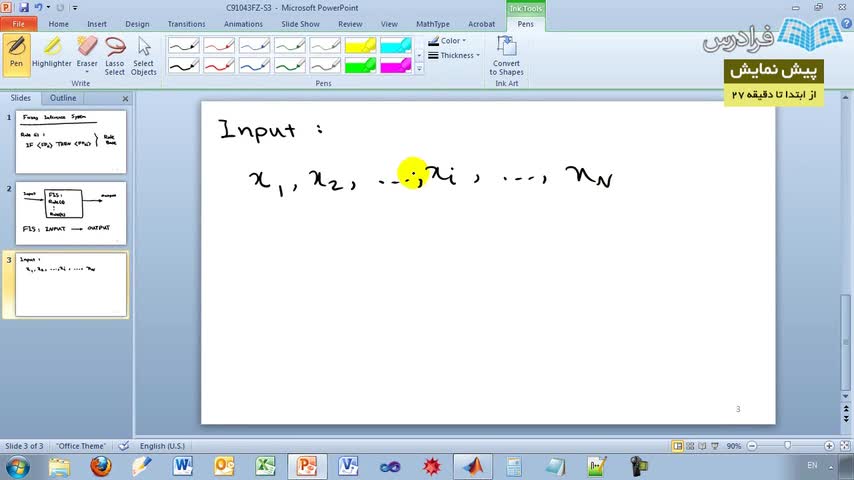Pick magenta highlighter swatch

point(396,65)
